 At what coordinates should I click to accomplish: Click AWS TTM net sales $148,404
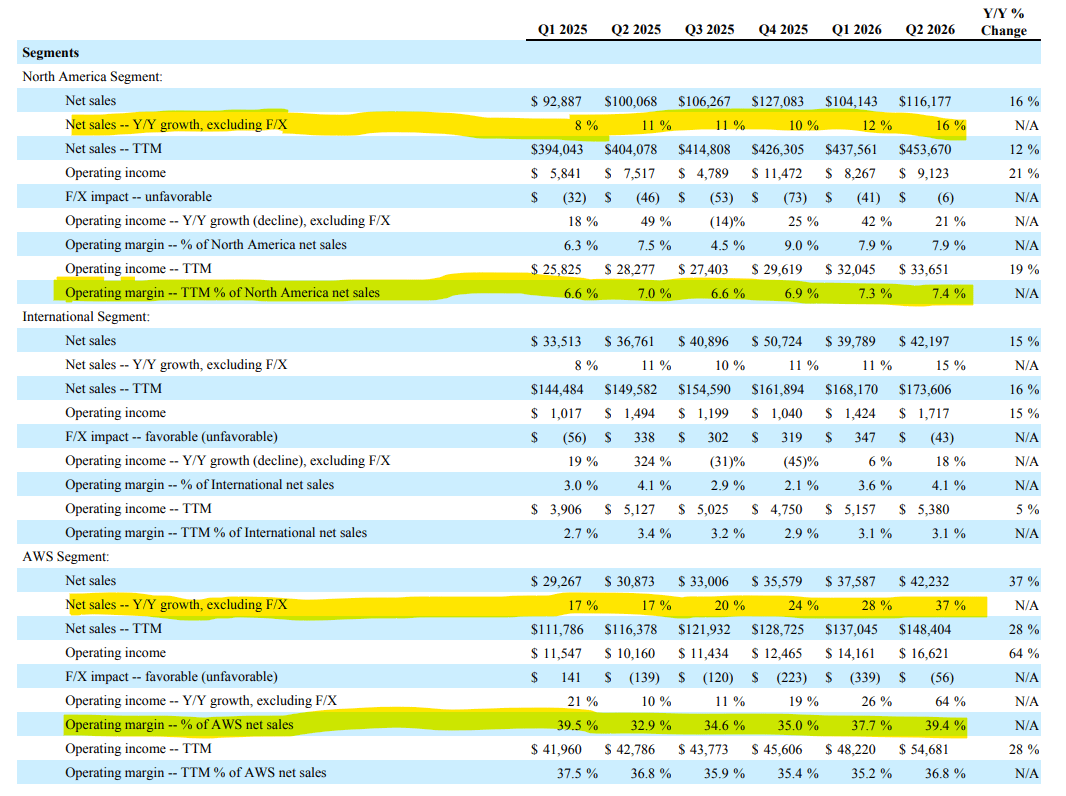[925, 629]
